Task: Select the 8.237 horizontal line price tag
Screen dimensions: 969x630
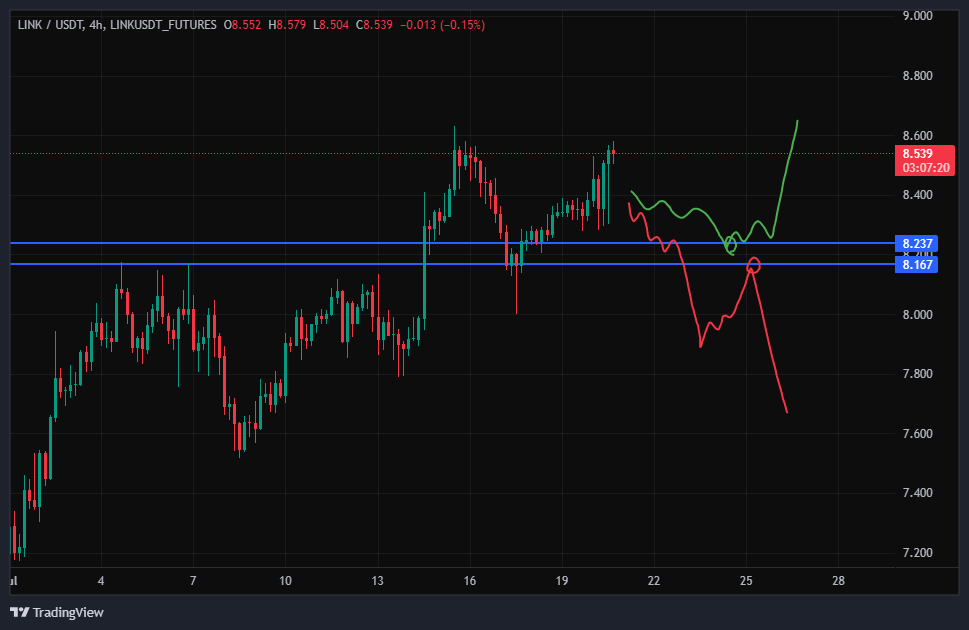Action: tap(916, 243)
